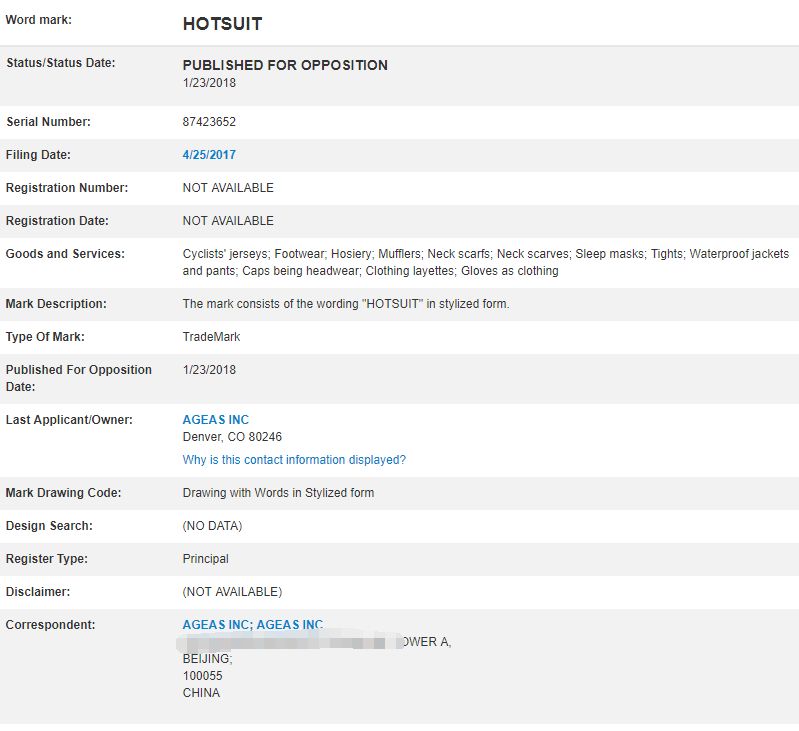799x731 pixels.
Task: Click the Word mark: label
Action: (38, 20)
